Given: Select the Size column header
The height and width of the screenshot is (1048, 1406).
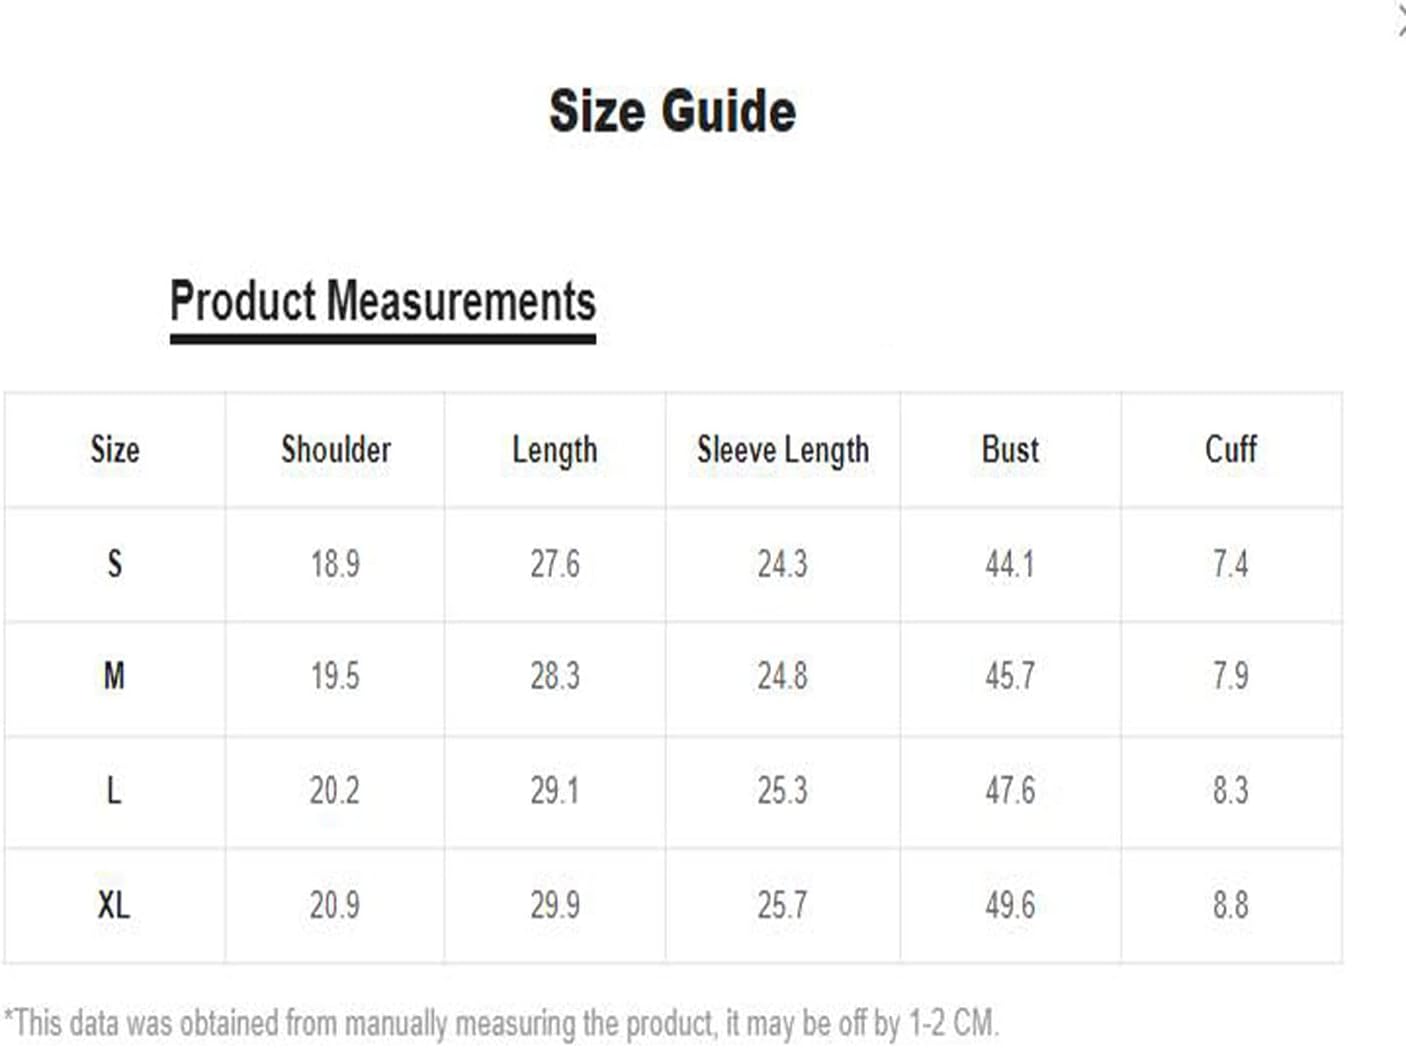Looking at the screenshot, I should coord(115,450).
